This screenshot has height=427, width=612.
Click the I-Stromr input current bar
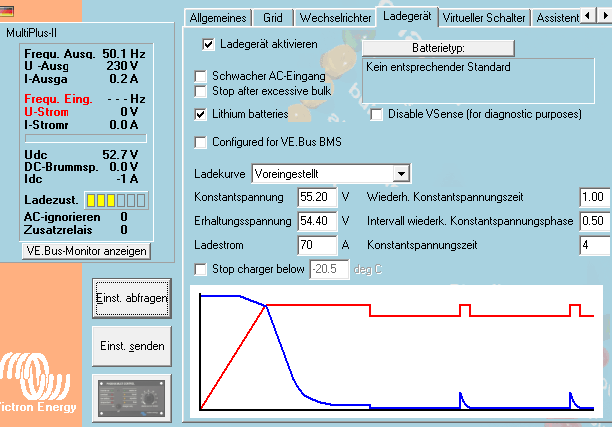(x=86, y=138)
